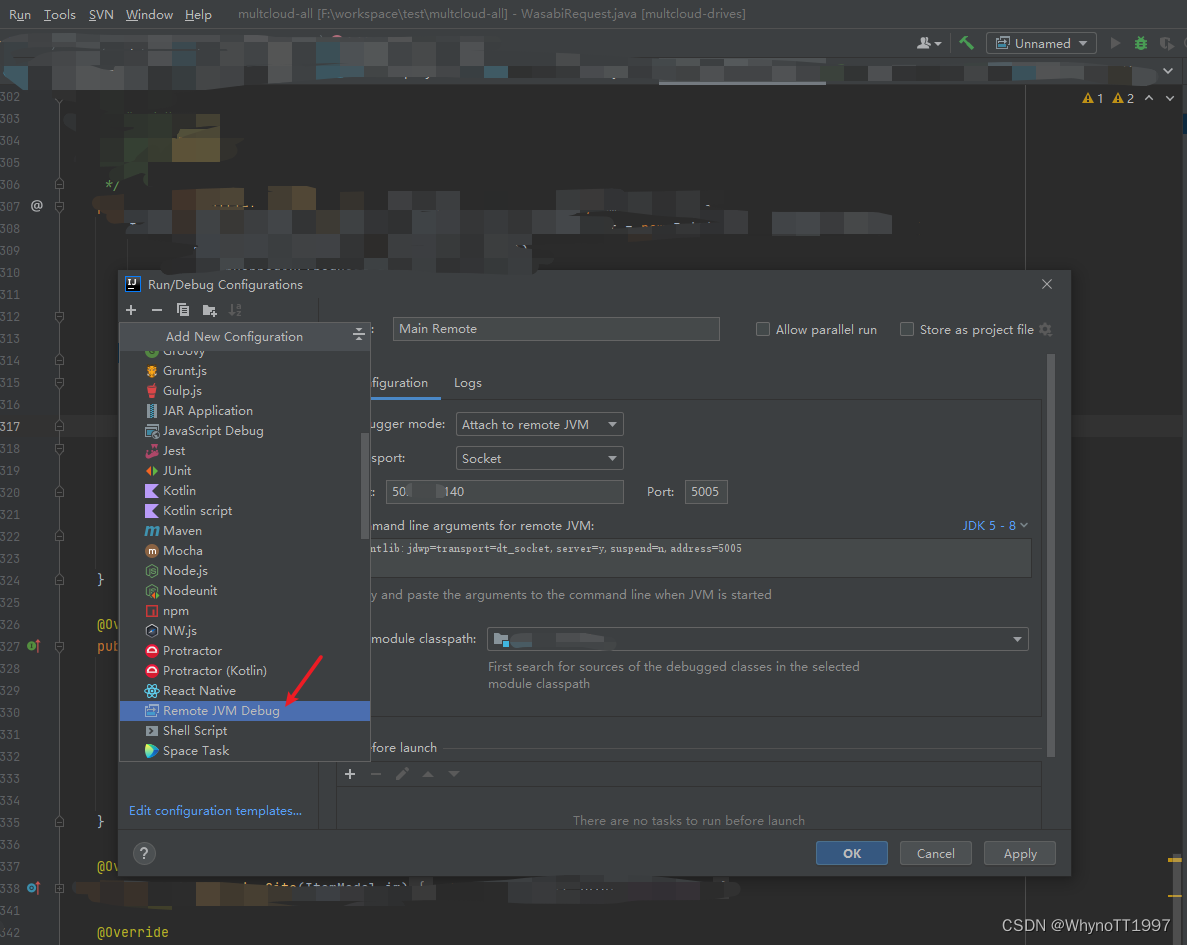This screenshot has height=945, width=1187.
Task: Collapse the Add New Configuration list icon
Action: [x=359, y=335]
